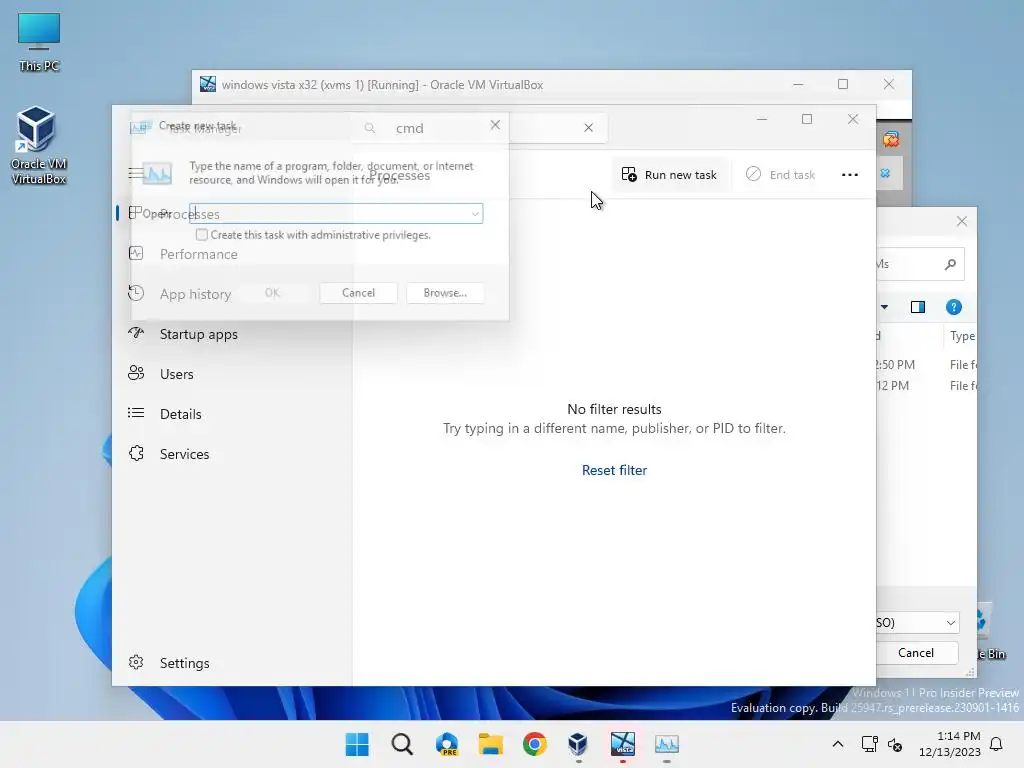The width and height of the screenshot is (1024, 768).
Task: Click the Run new task icon
Action: coord(629,174)
